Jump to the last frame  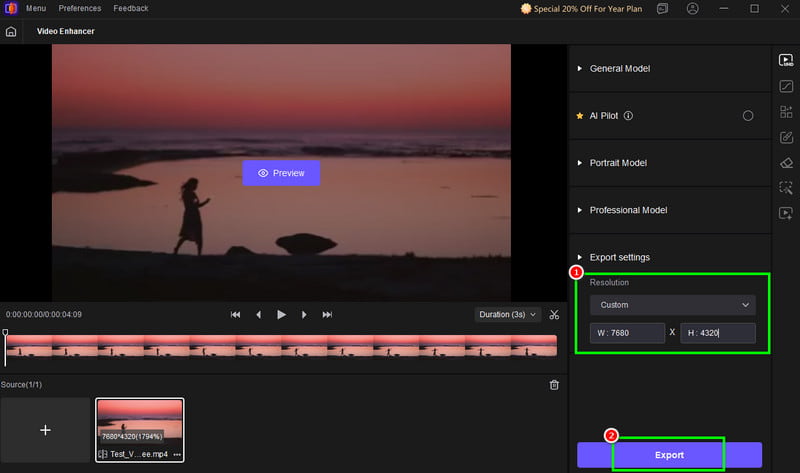(327, 315)
